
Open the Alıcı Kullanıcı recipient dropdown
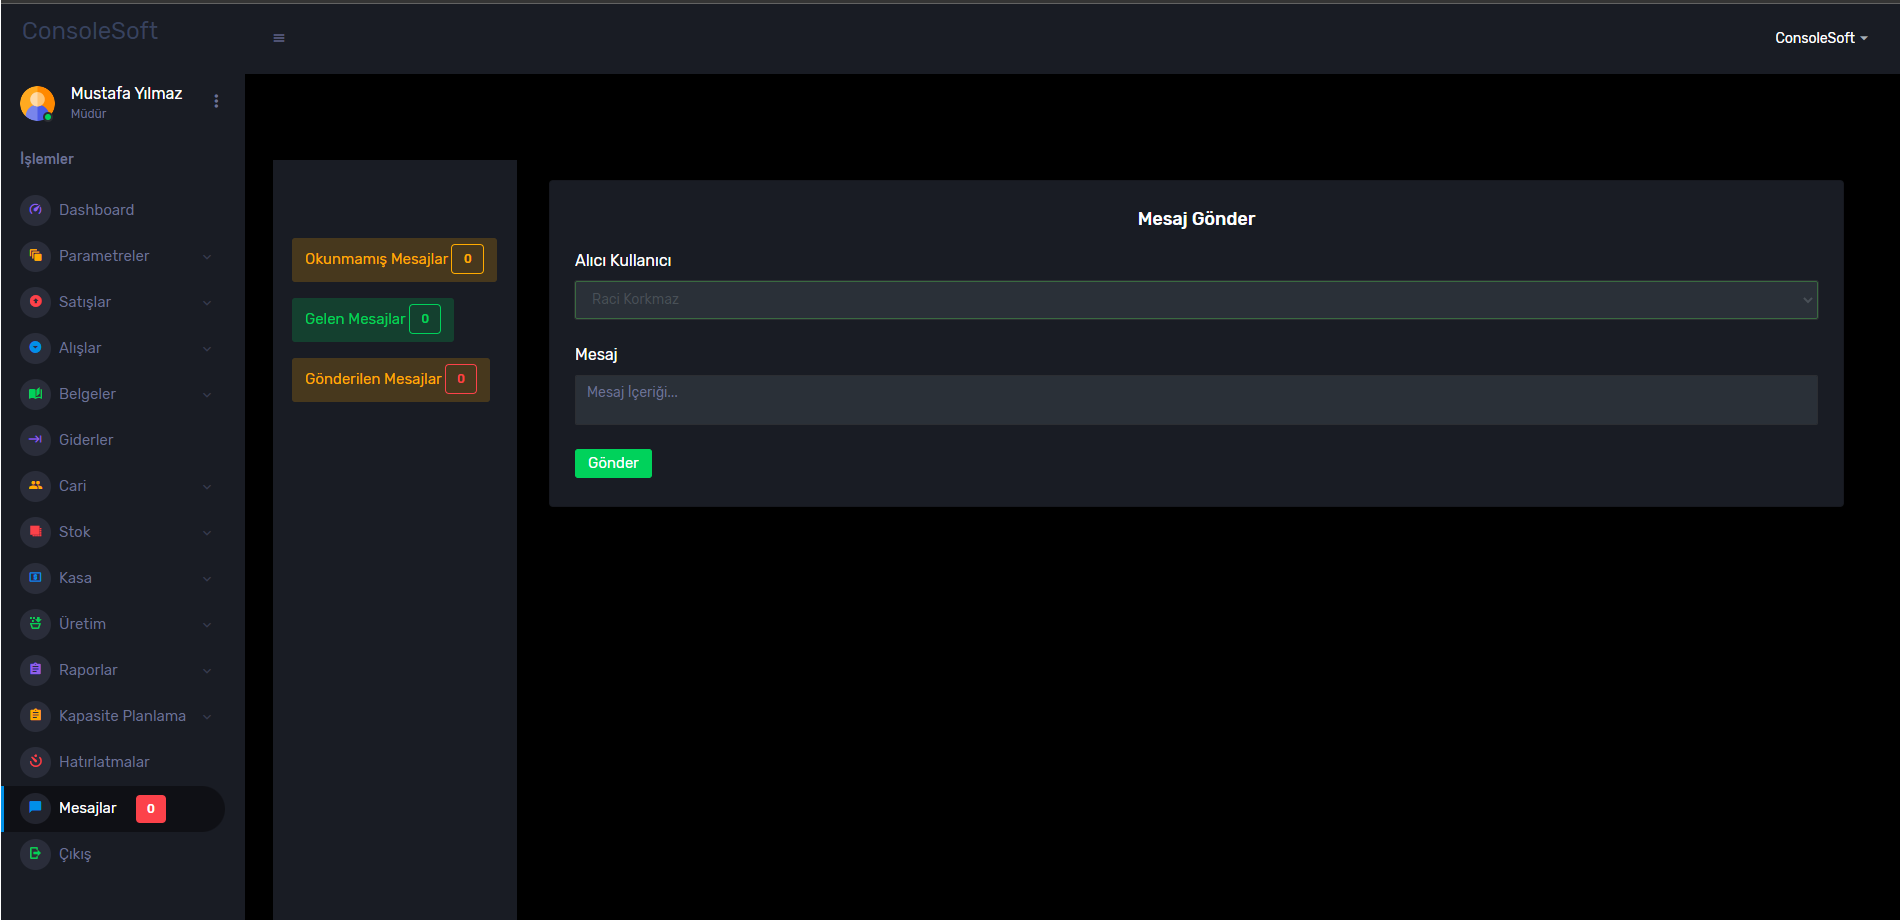[x=1196, y=300]
